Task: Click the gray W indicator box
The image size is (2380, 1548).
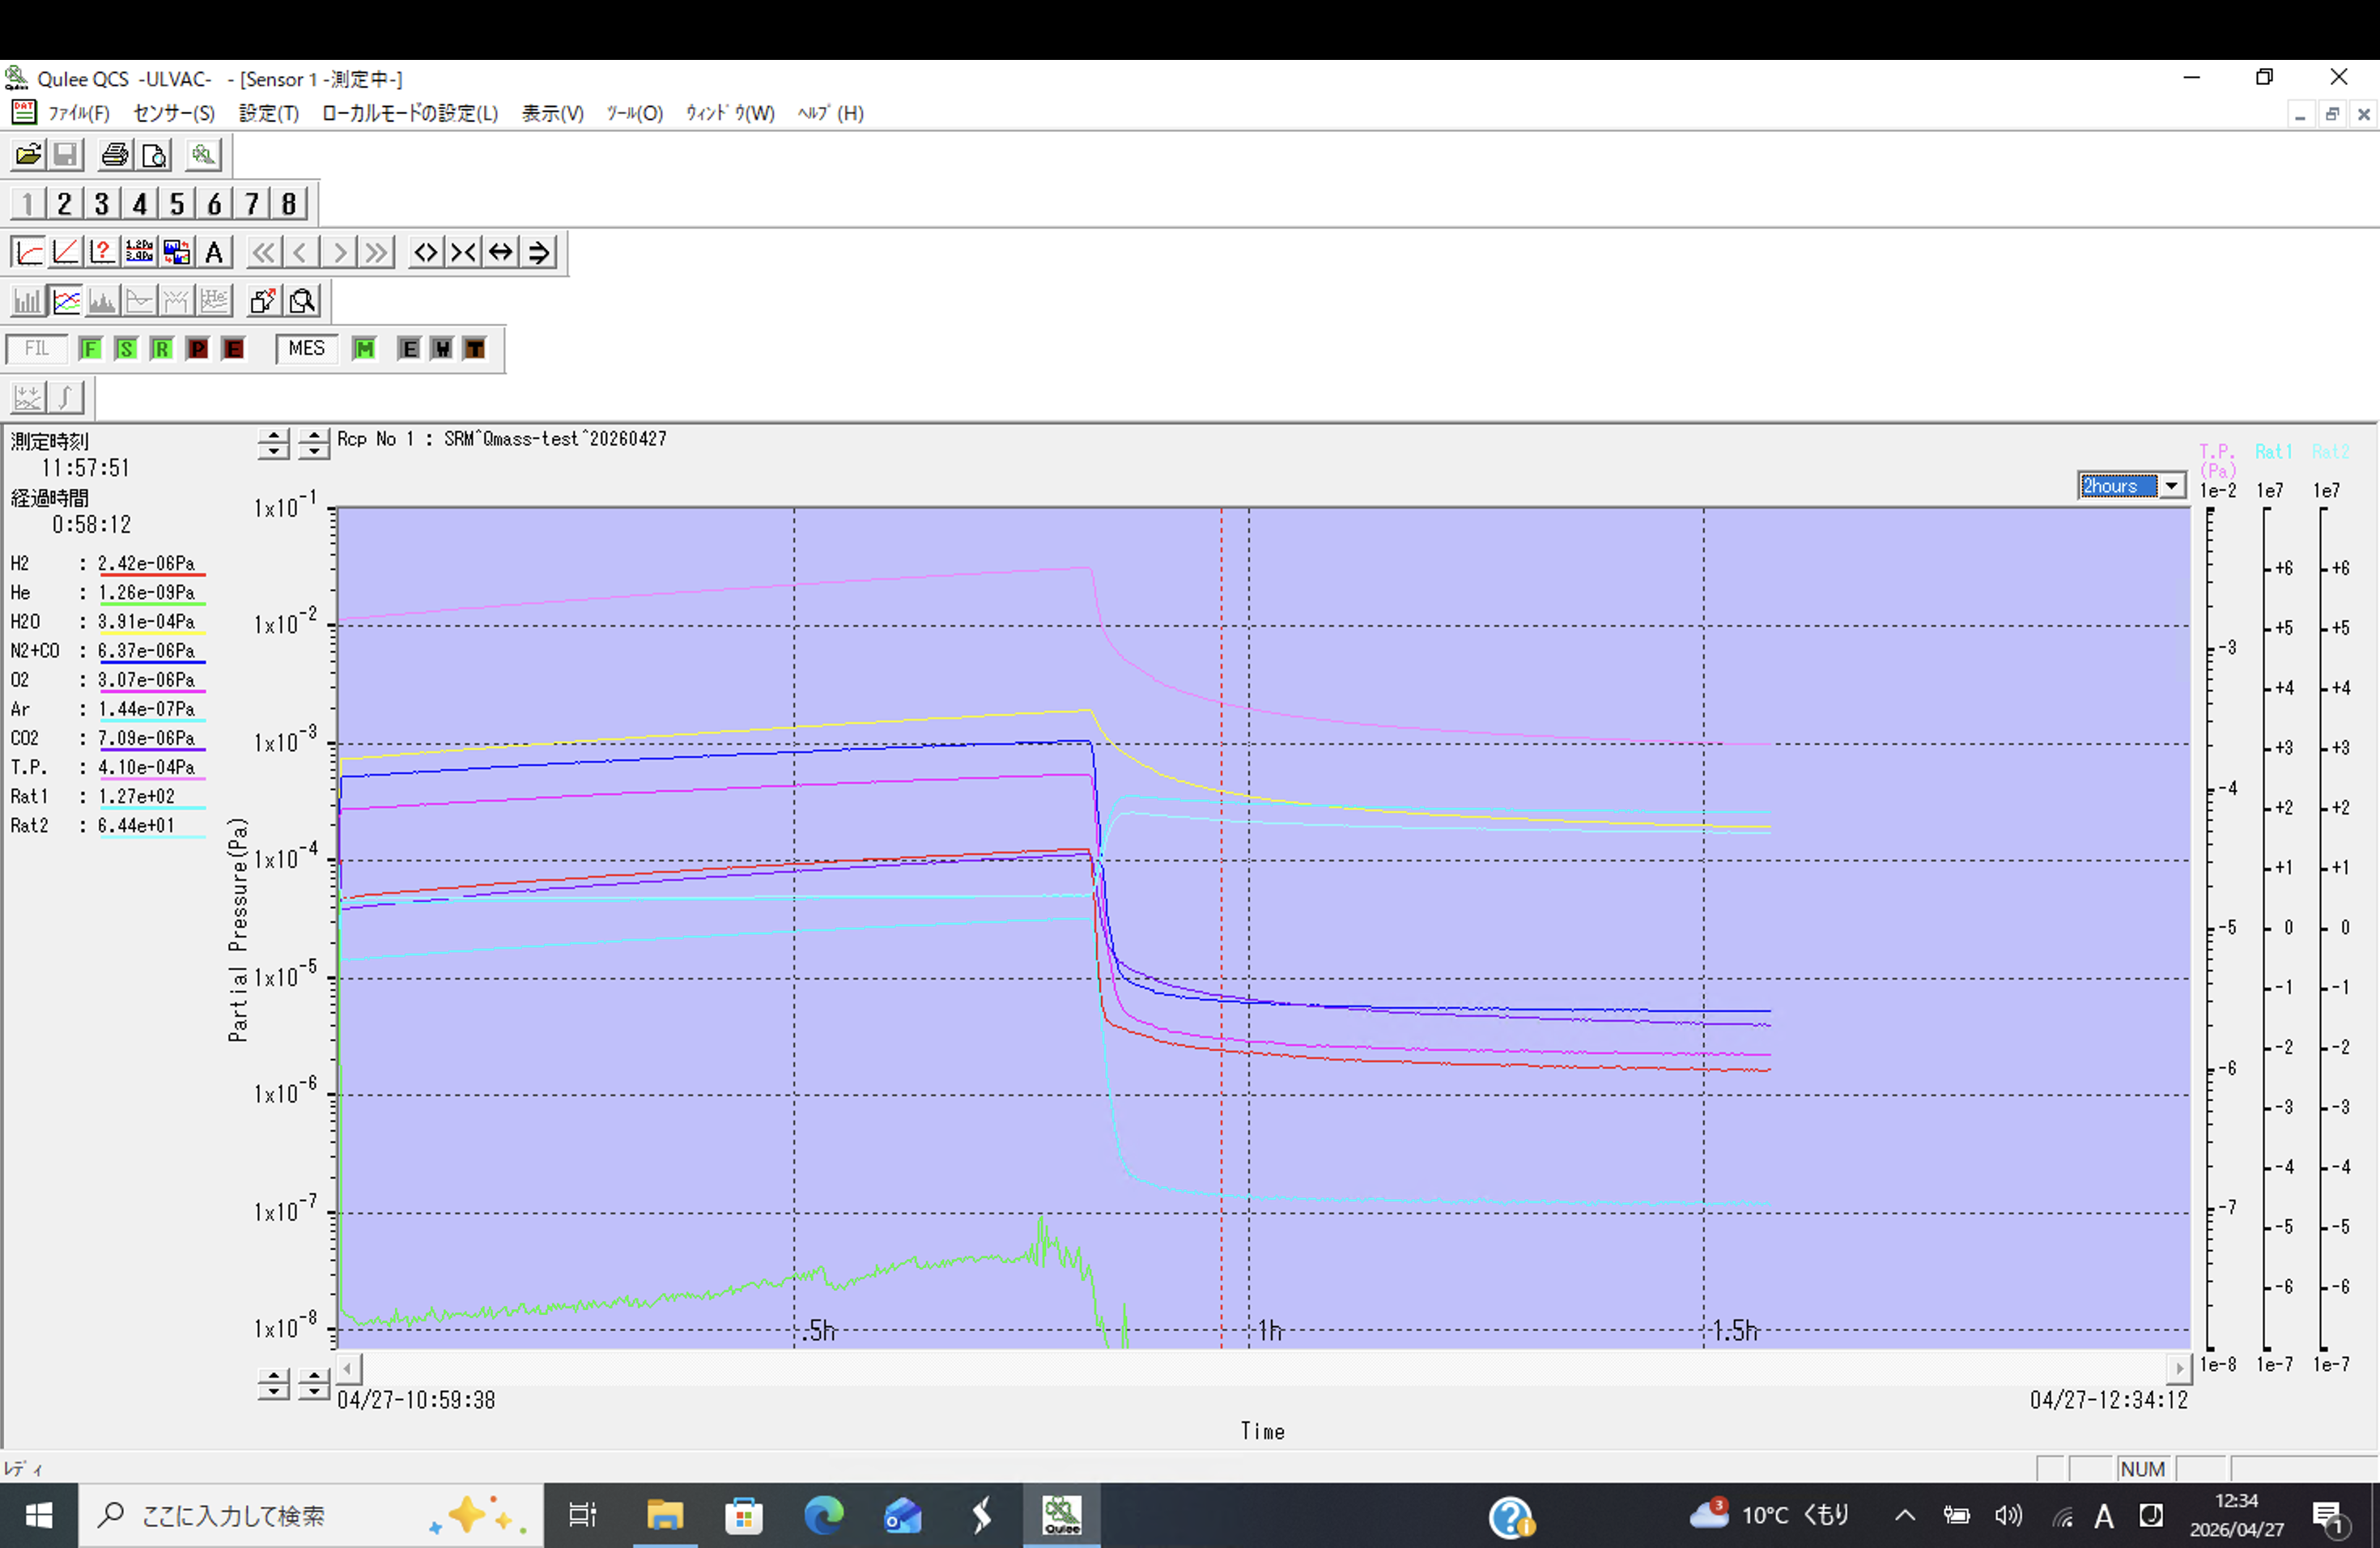Action: pos(442,349)
